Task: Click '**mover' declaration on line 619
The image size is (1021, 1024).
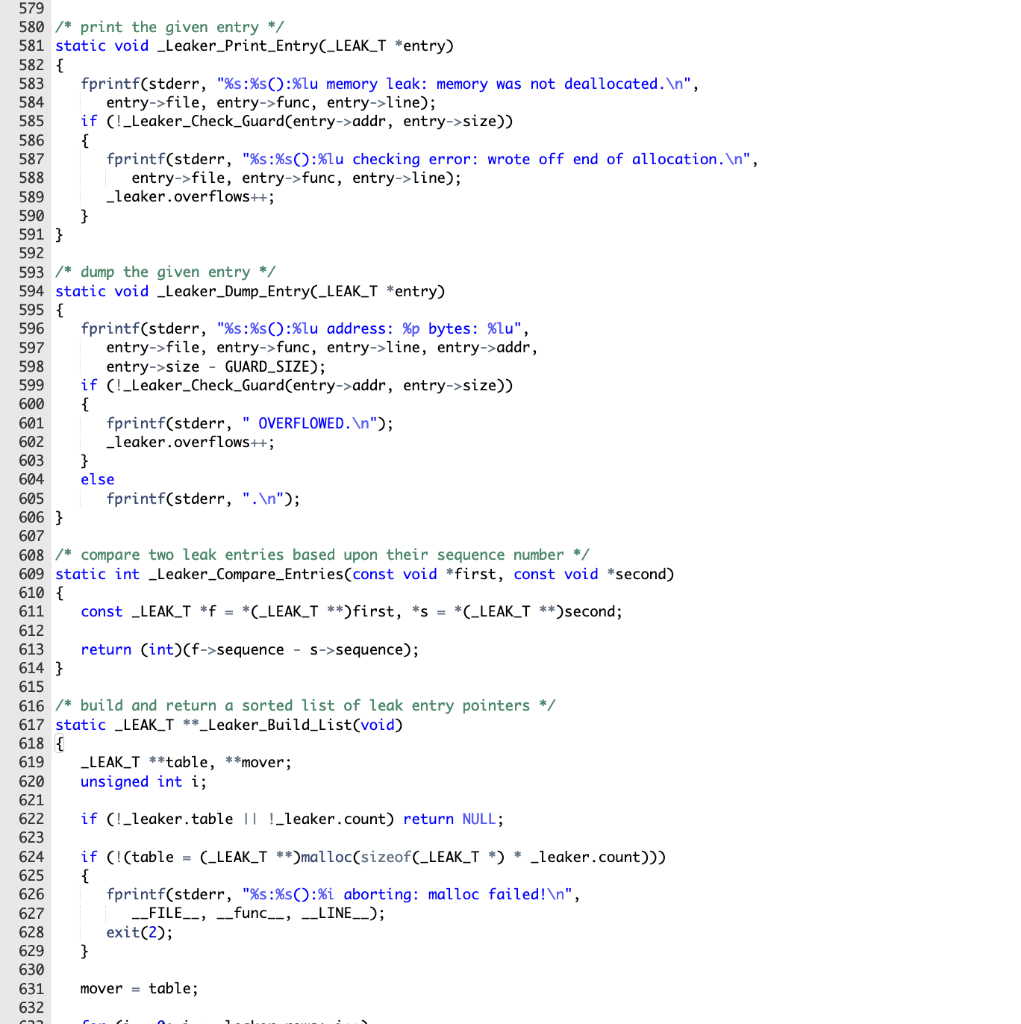Action: tap(254, 763)
